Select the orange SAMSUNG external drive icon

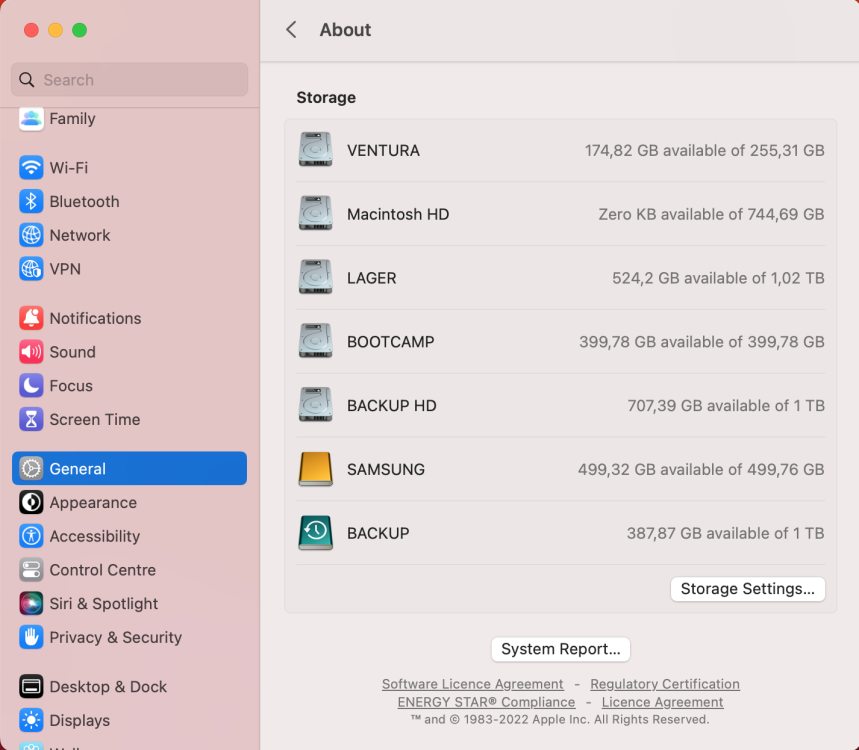pyautogui.click(x=316, y=469)
